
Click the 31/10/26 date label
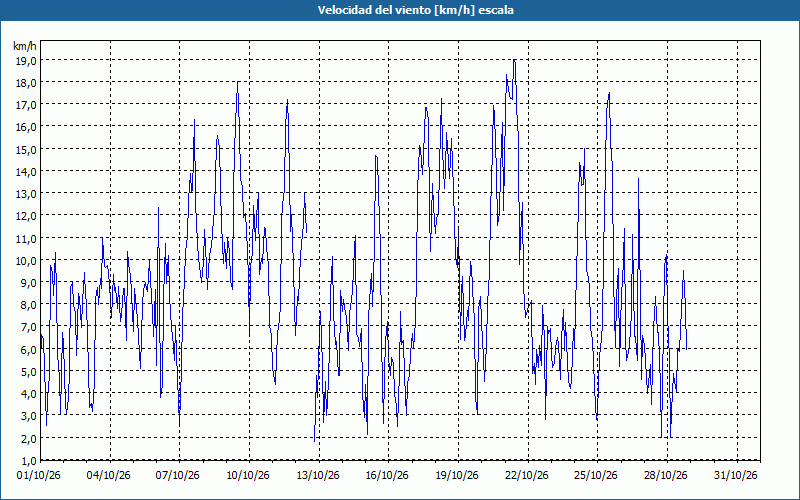[x=736, y=476]
